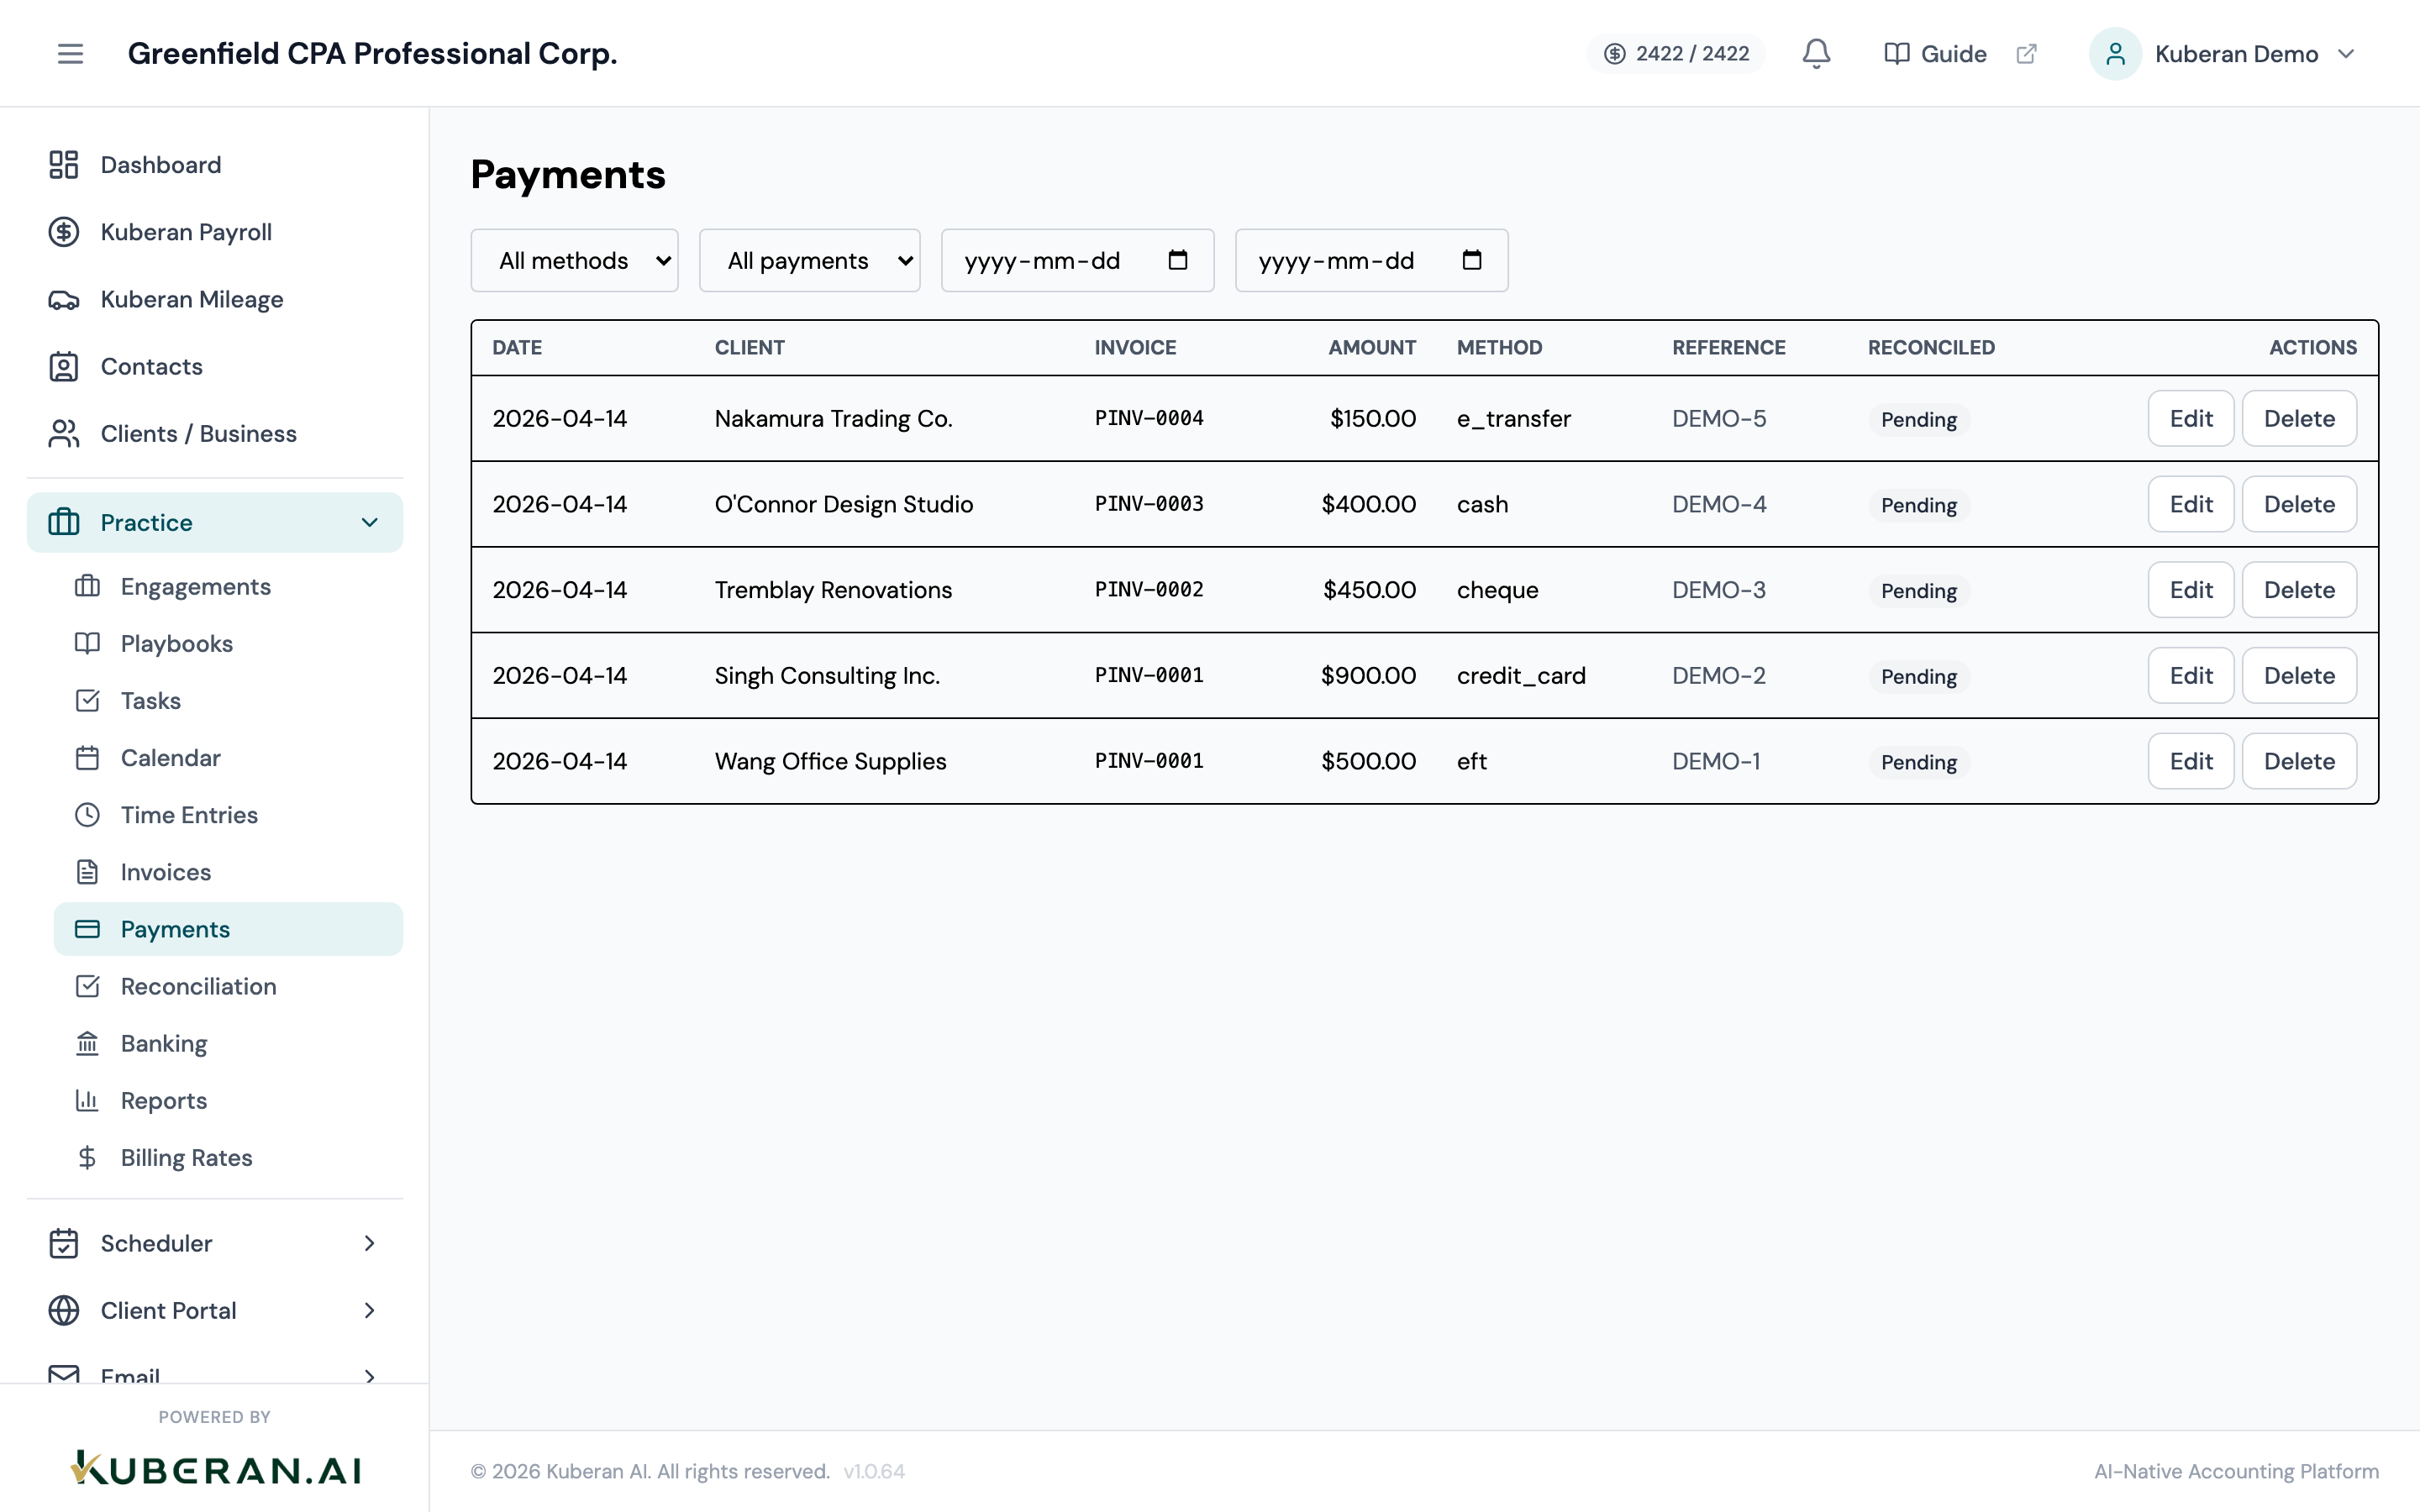Select Billing Rates in sidebar
Screen dimensions: 2420x1512
click(228, 1157)
